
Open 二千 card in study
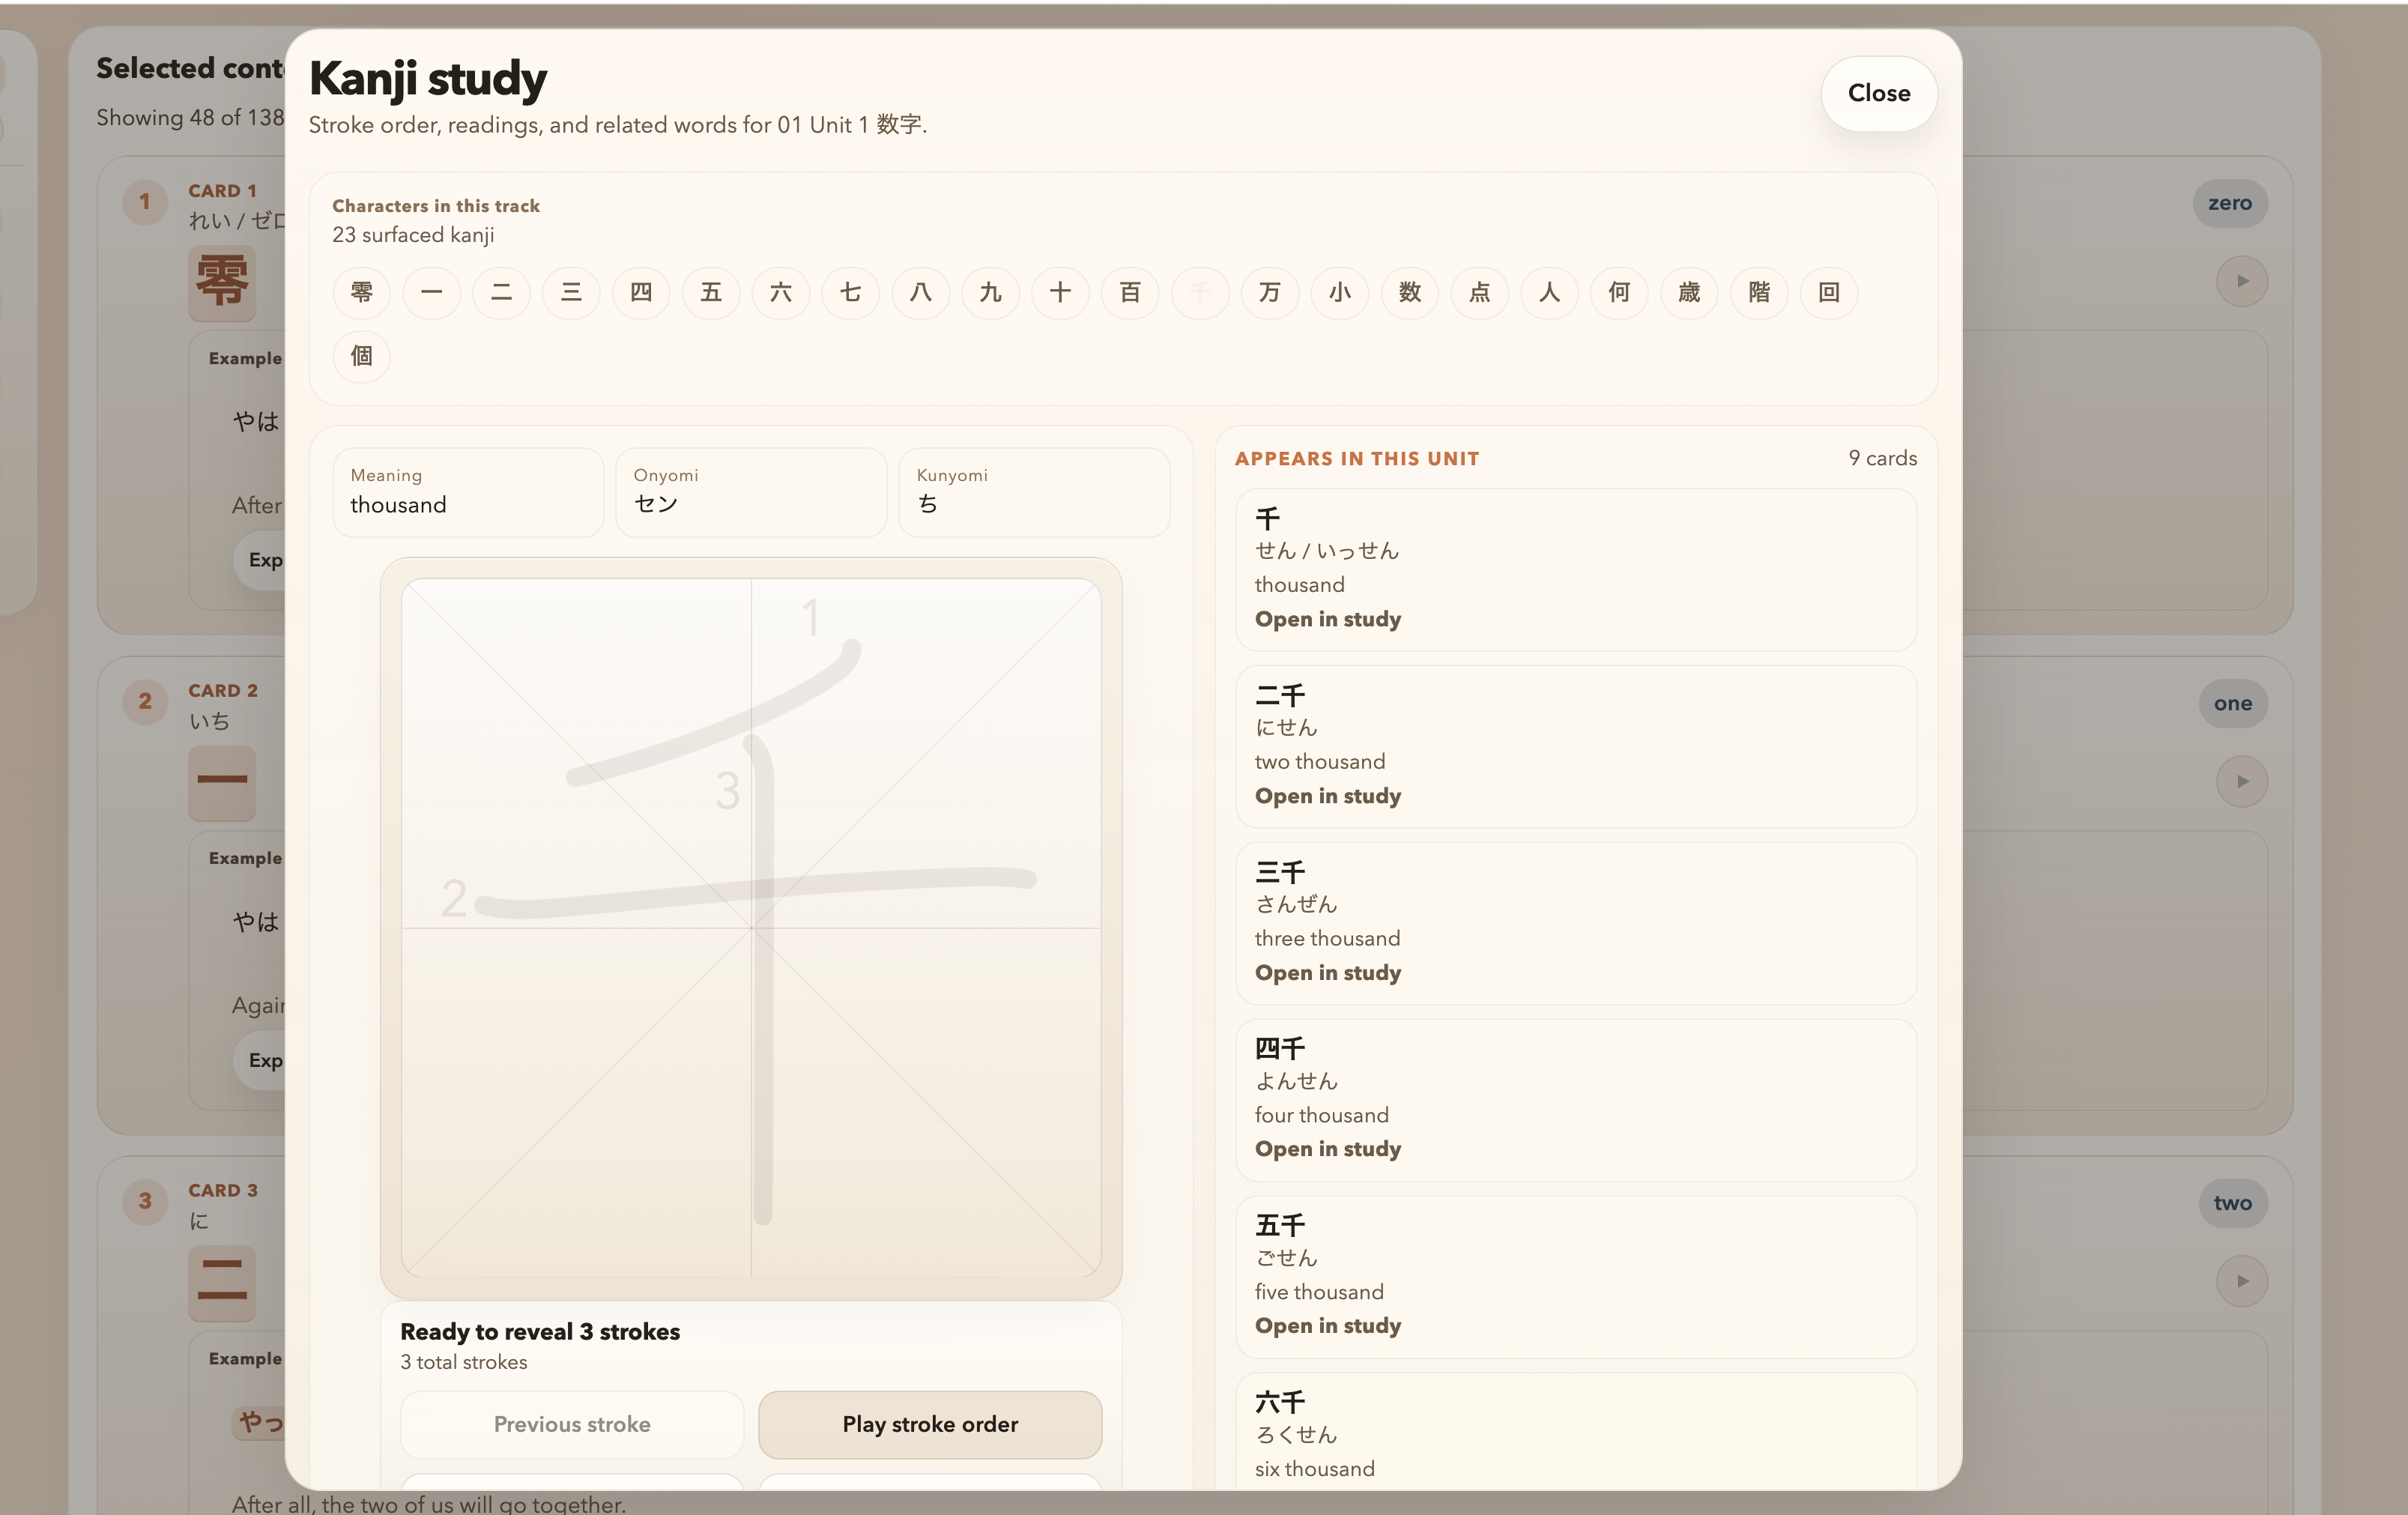click(x=1328, y=796)
